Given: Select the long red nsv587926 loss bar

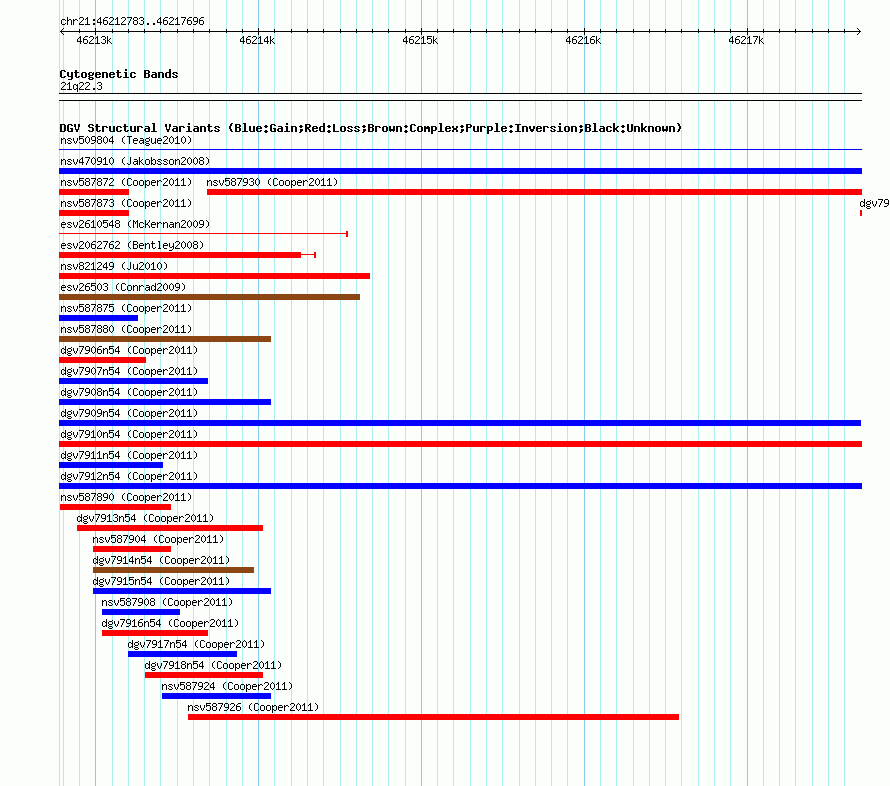Looking at the screenshot, I should pos(434,717).
